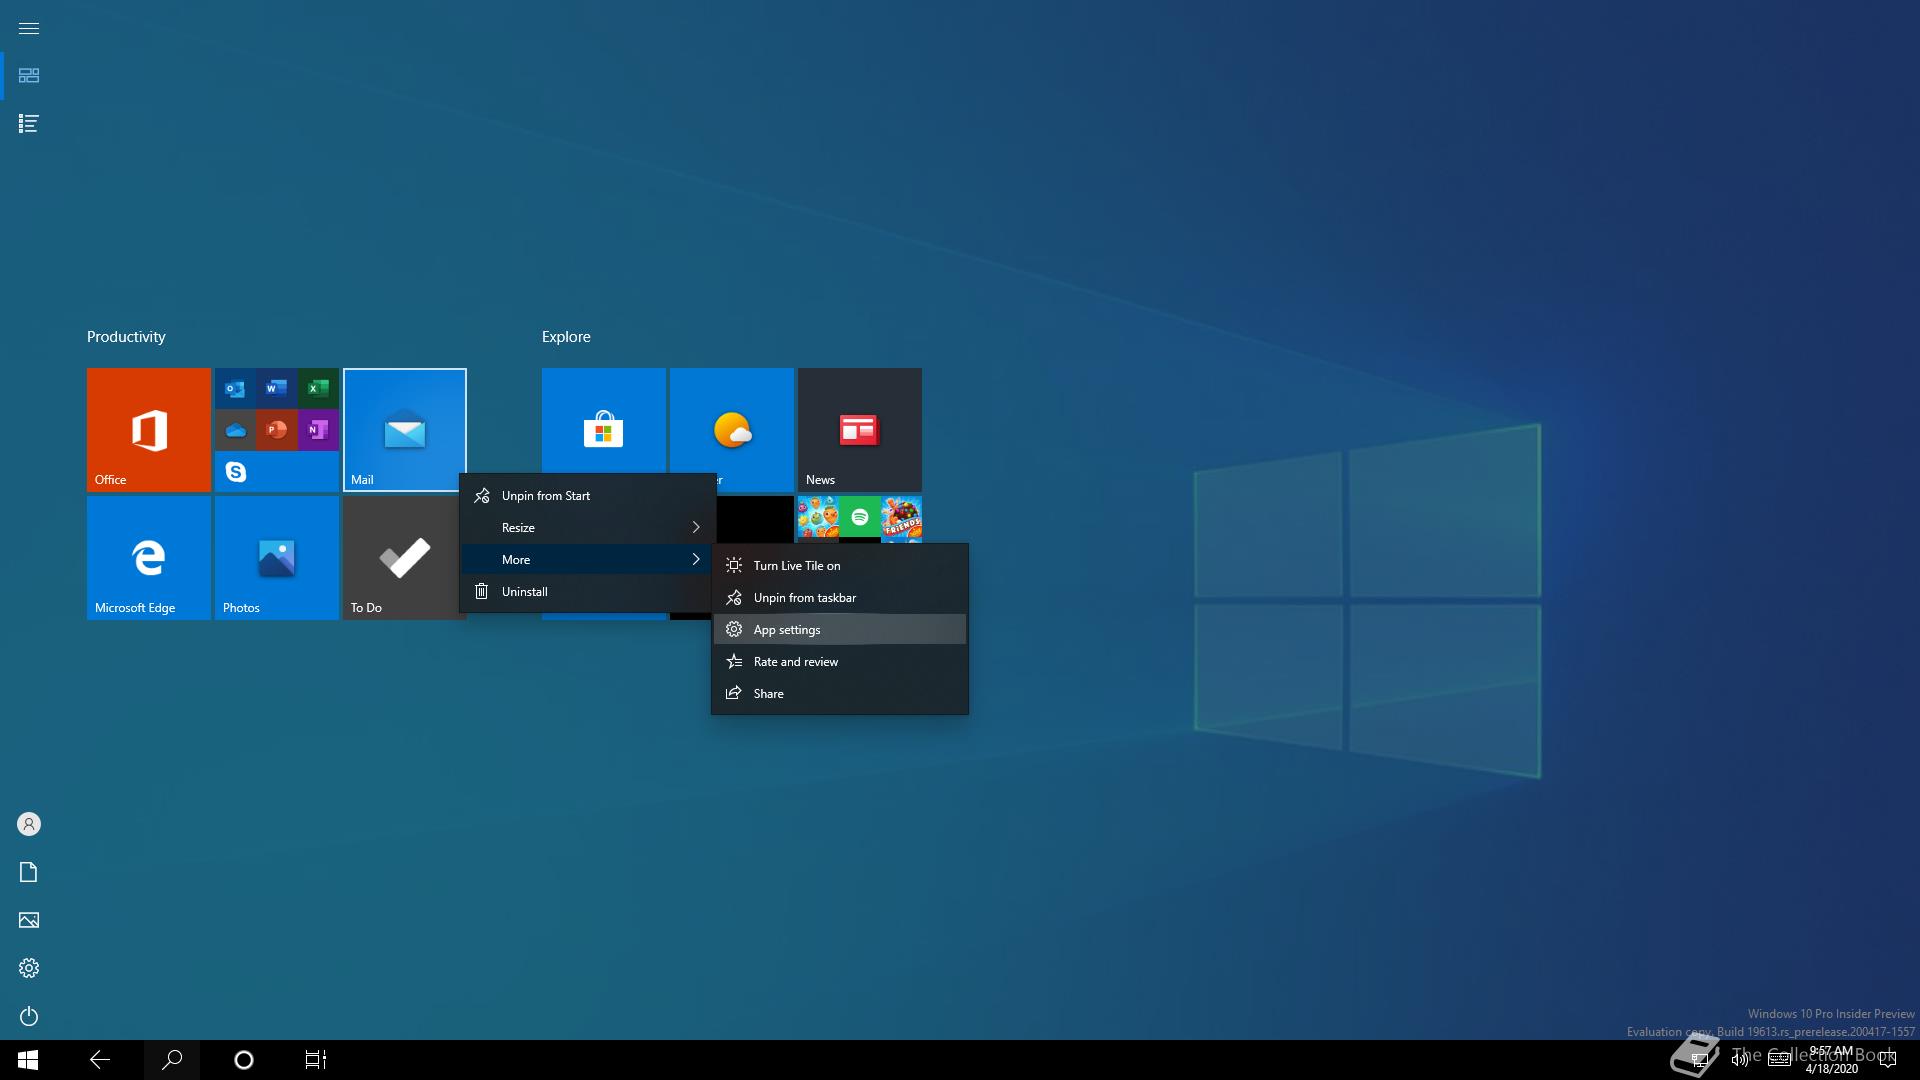Switch to pinned tiles view
The image size is (1920, 1080).
29,76
